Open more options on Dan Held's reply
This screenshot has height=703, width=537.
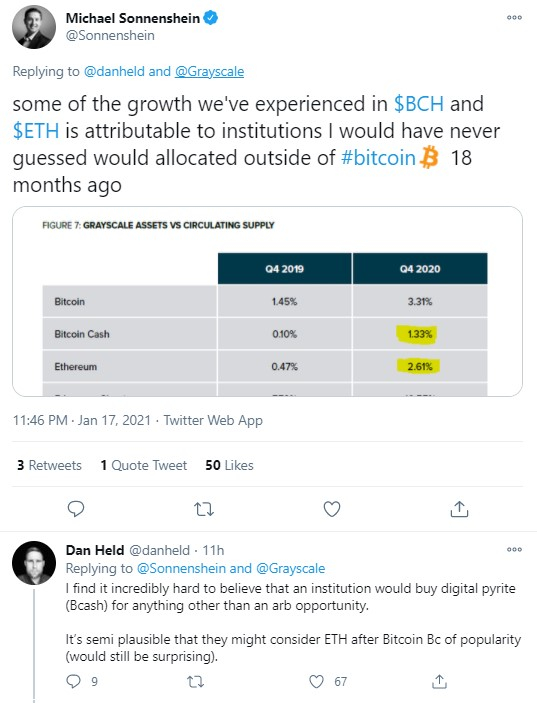[514, 549]
